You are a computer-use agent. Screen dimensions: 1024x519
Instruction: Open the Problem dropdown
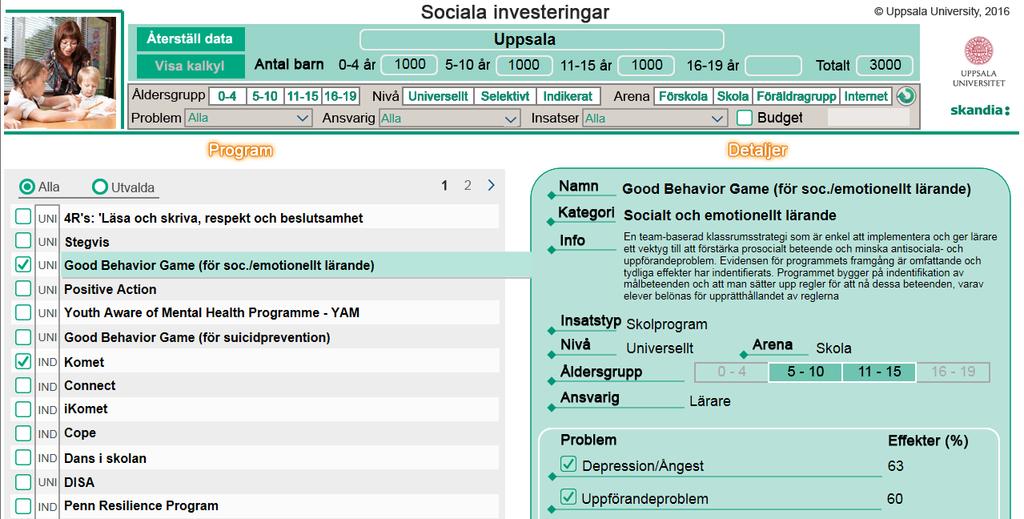[248, 118]
